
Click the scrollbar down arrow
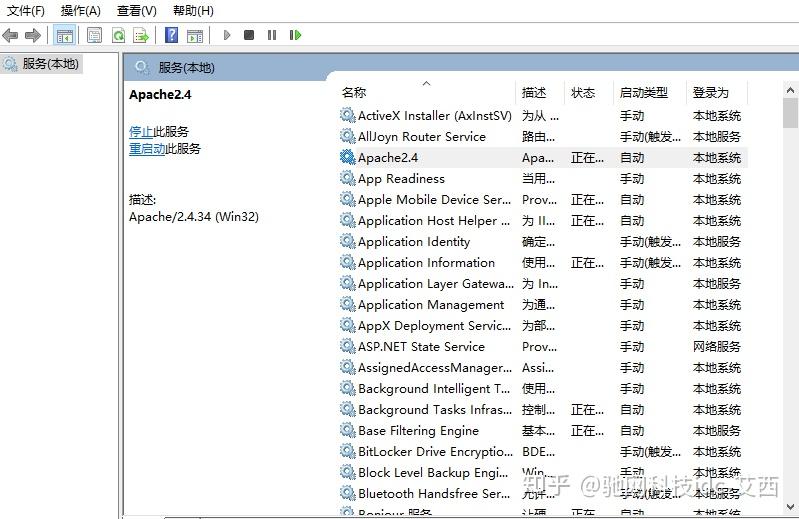coord(790,507)
